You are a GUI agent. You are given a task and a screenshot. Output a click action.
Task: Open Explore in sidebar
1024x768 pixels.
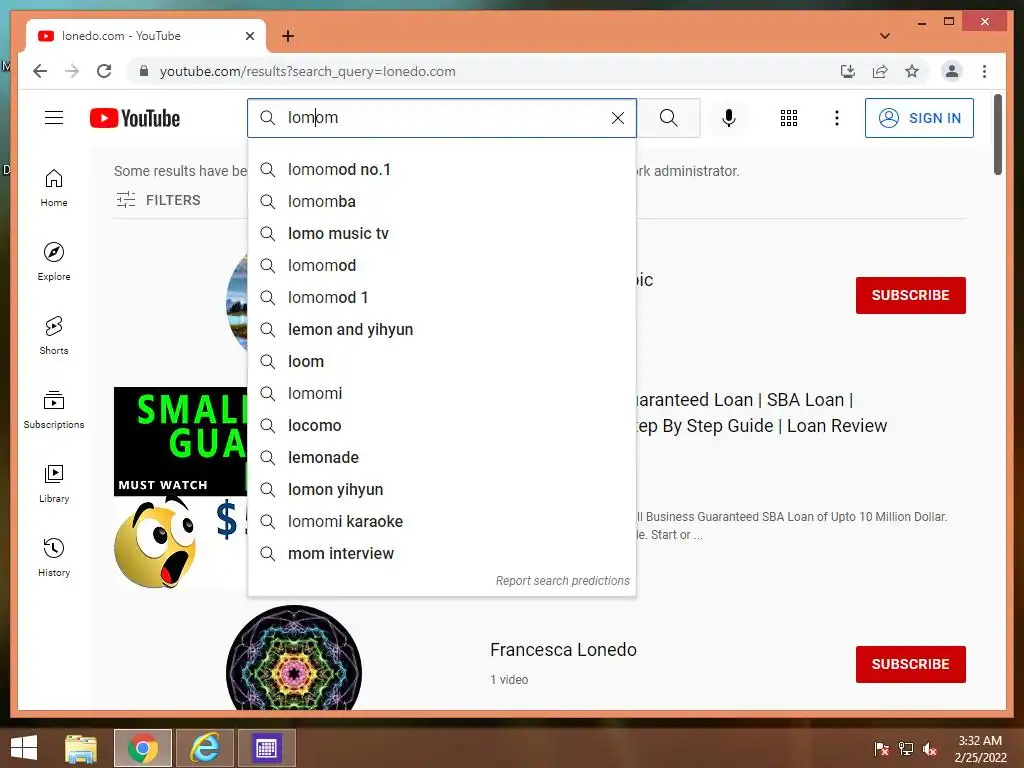click(54, 262)
